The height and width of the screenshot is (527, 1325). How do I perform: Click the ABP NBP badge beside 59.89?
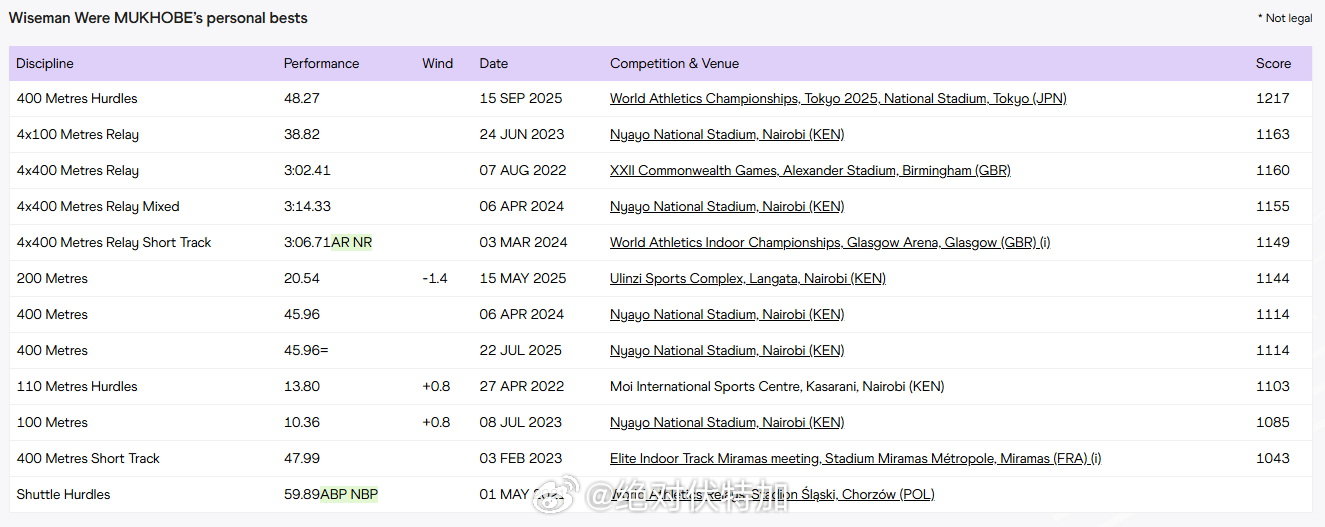click(x=349, y=494)
